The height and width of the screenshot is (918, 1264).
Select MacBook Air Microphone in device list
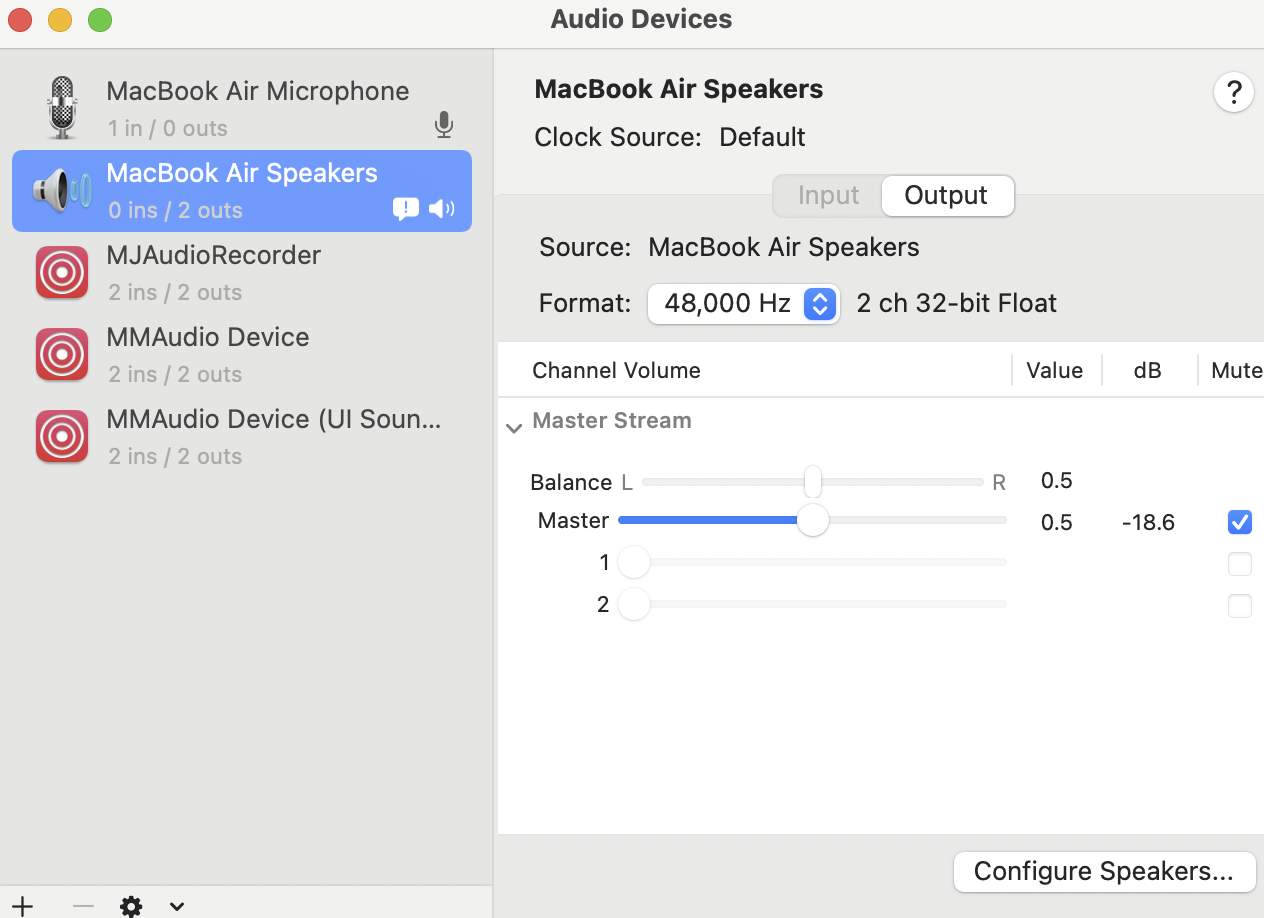(241, 108)
